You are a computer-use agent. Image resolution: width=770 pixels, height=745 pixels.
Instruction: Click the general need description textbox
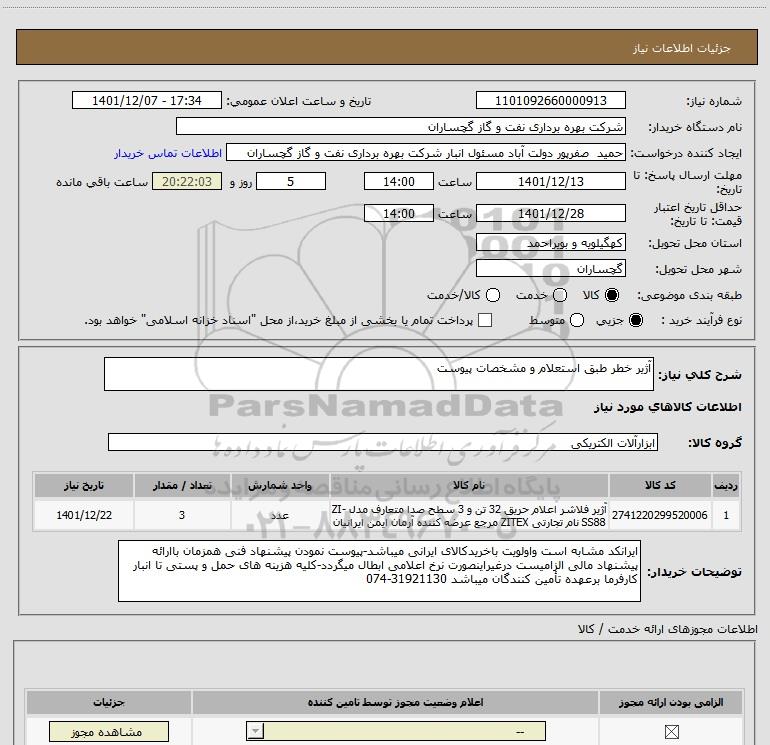click(x=379, y=374)
